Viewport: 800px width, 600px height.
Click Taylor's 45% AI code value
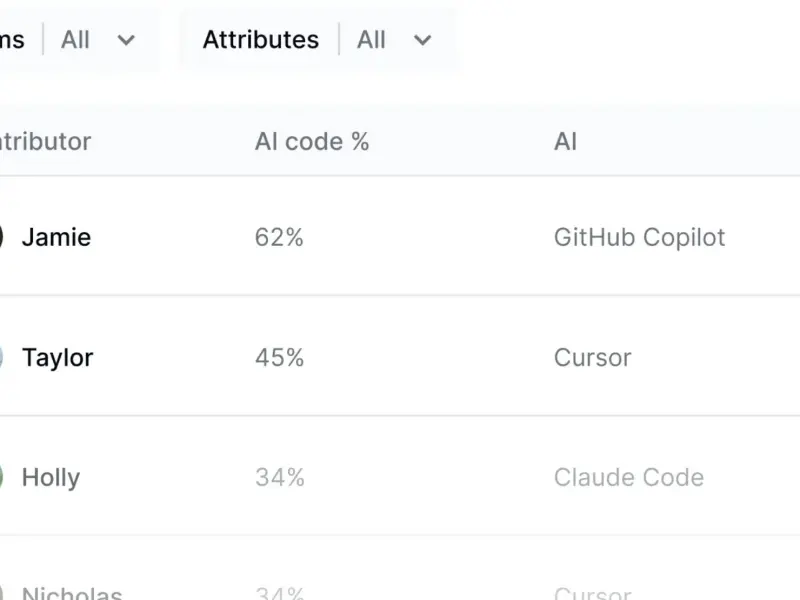tap(280, 358)
